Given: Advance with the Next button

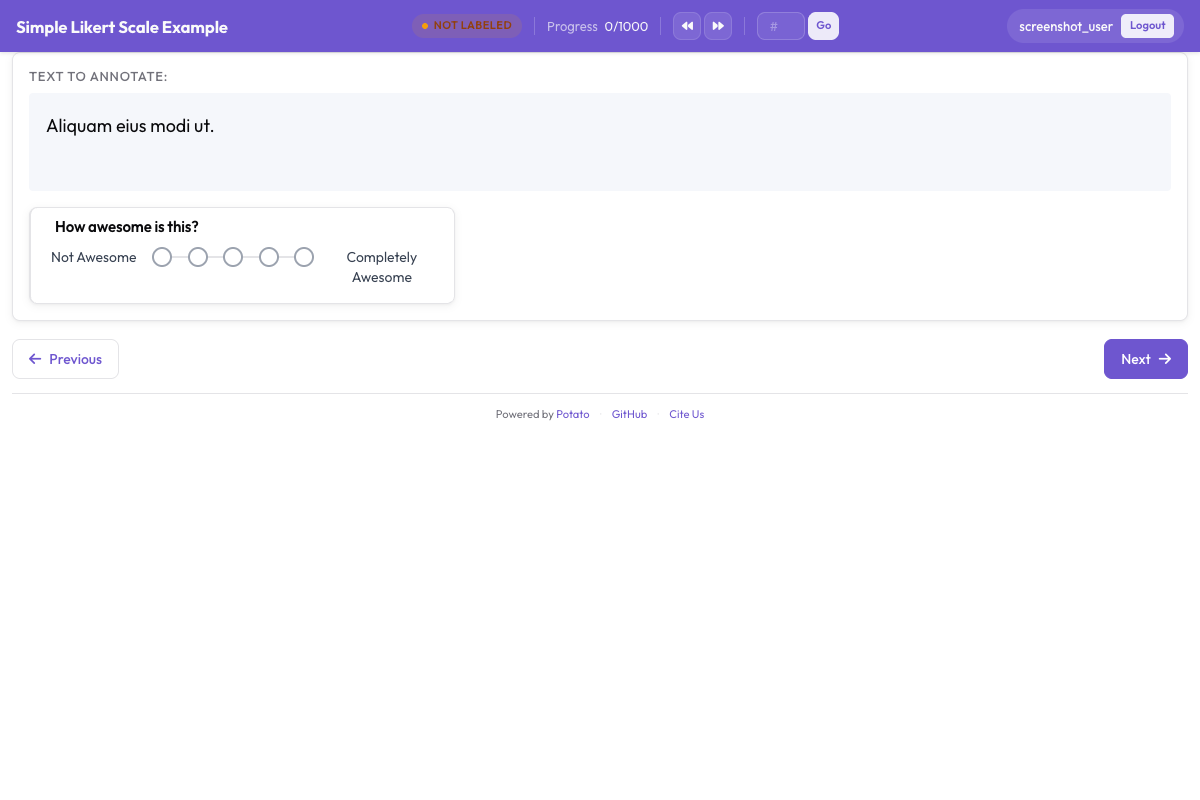Looking at the screenshot, I should pyautogui.click(x=1145, y=359).
